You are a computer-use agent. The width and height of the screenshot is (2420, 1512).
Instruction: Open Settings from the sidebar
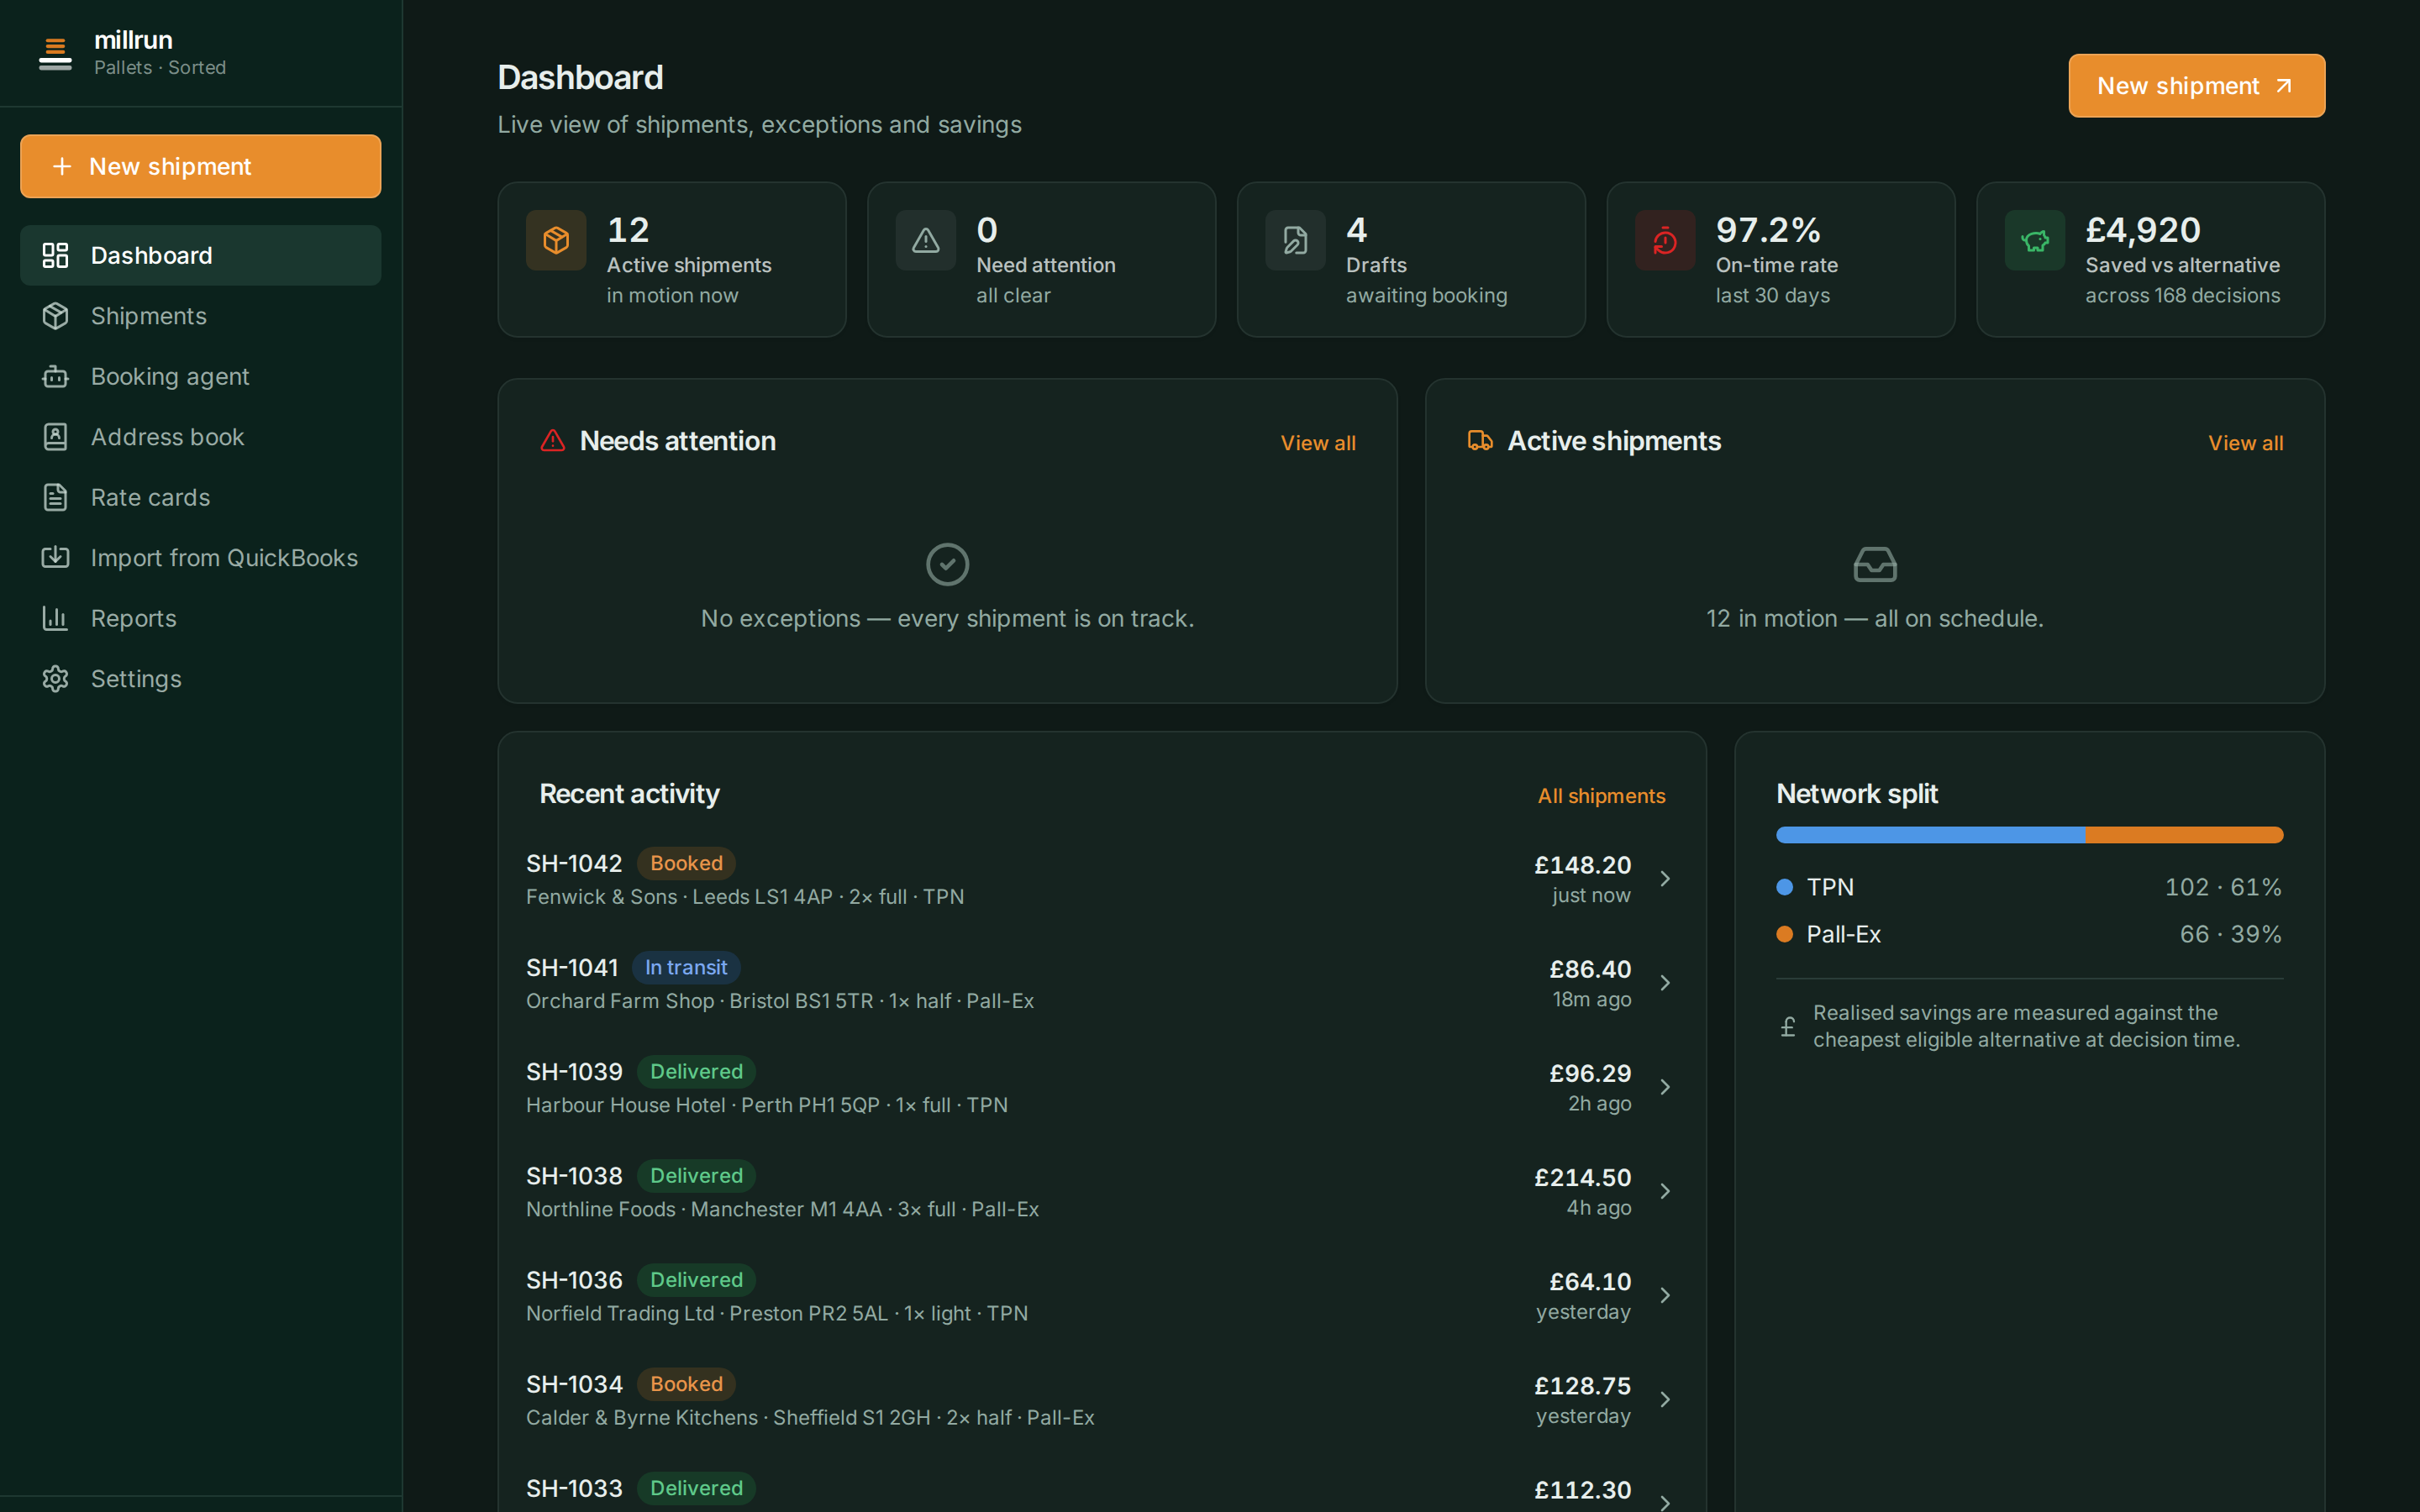[200, 679]
